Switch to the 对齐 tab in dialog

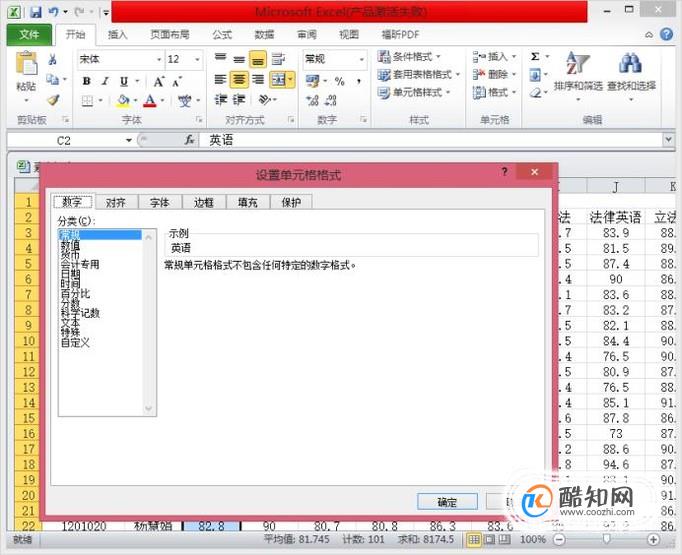[x=116, y=202]
